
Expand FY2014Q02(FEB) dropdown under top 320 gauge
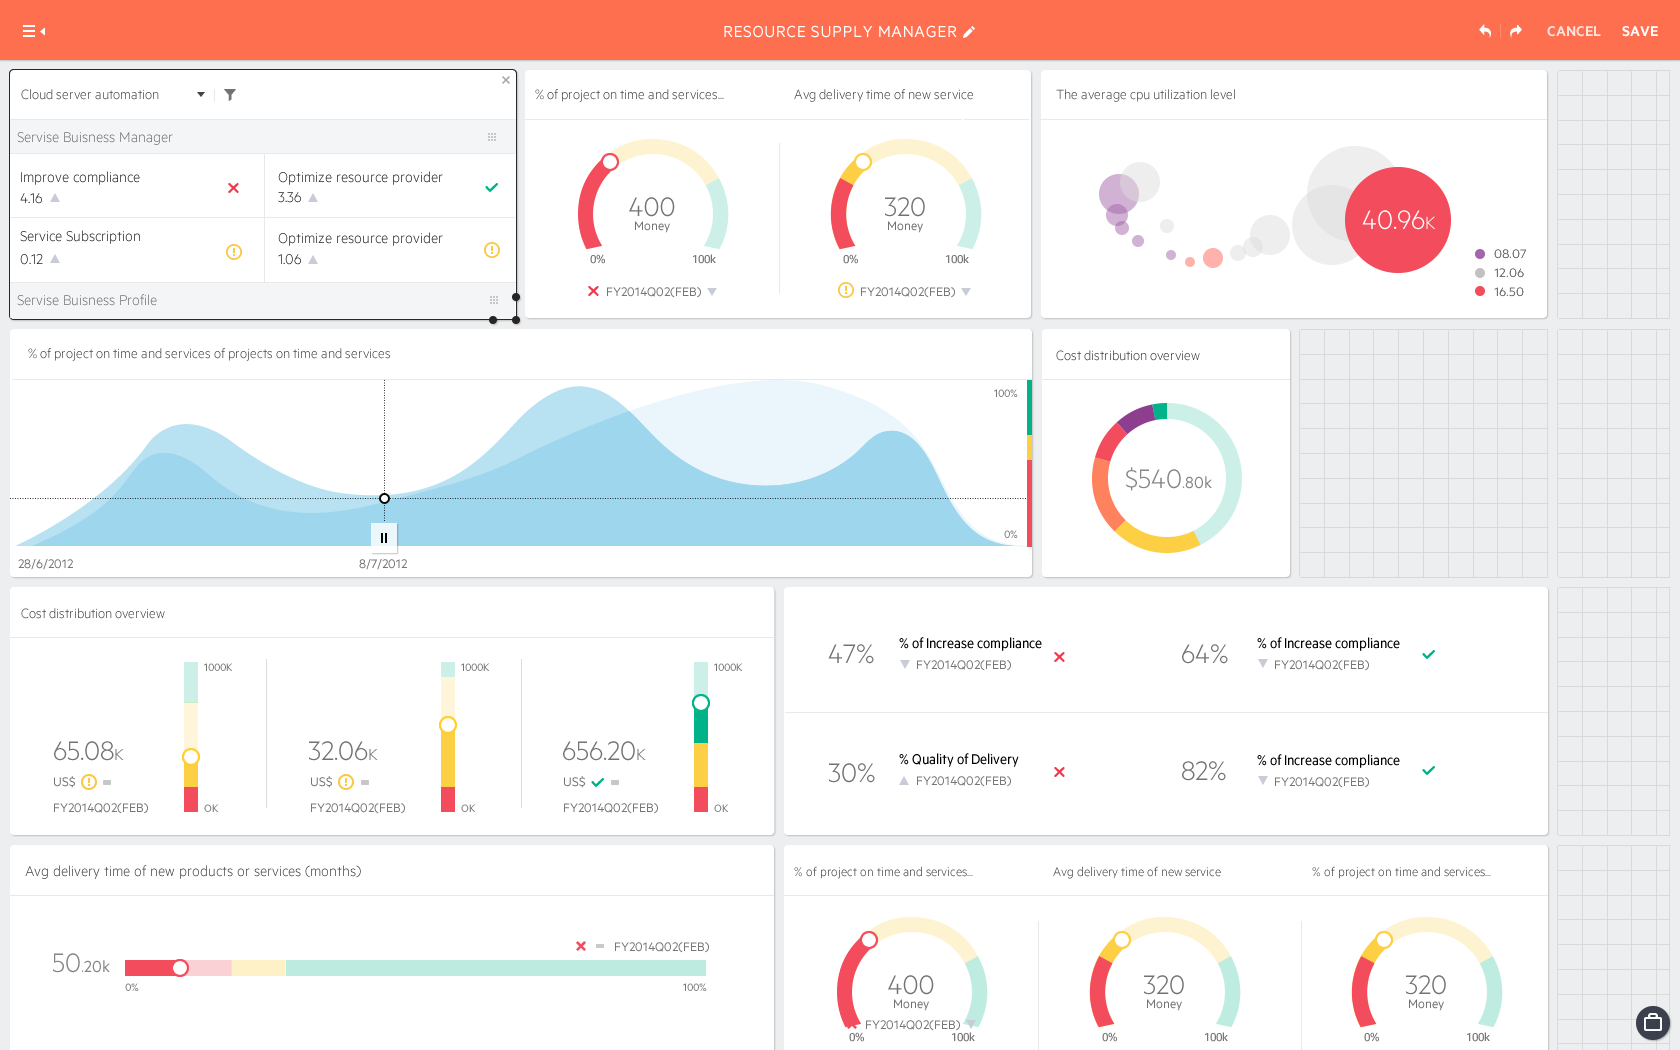point(966,292)
